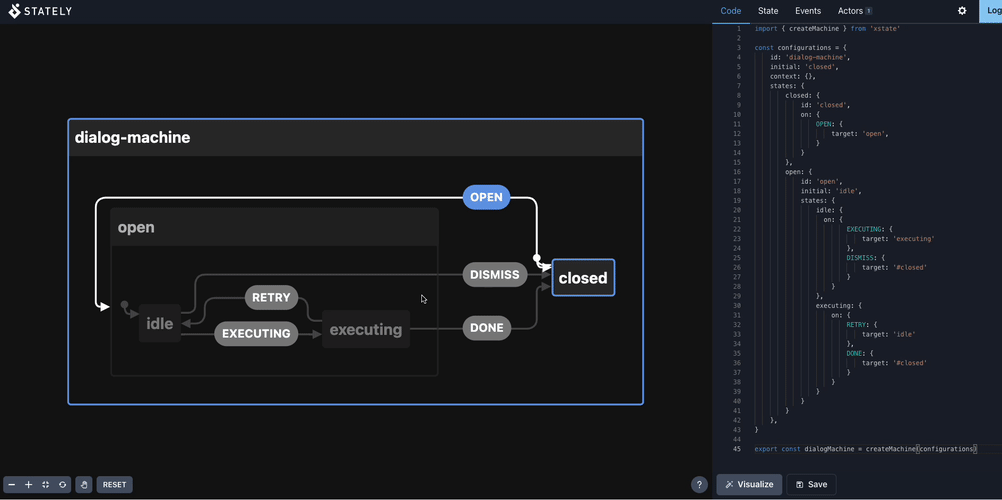Click the zoom in plus icon
Viewport: 1002px width, 500px height.
click(29, 485)
